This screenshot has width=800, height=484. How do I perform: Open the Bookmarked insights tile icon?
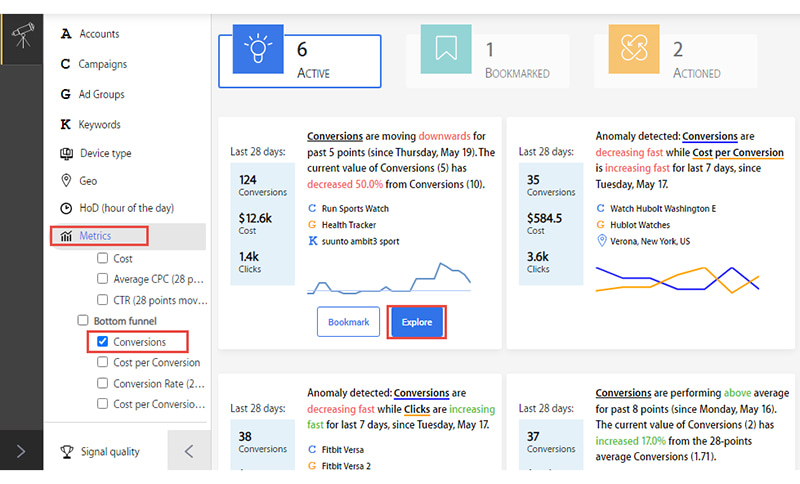(x=446, y=49)
